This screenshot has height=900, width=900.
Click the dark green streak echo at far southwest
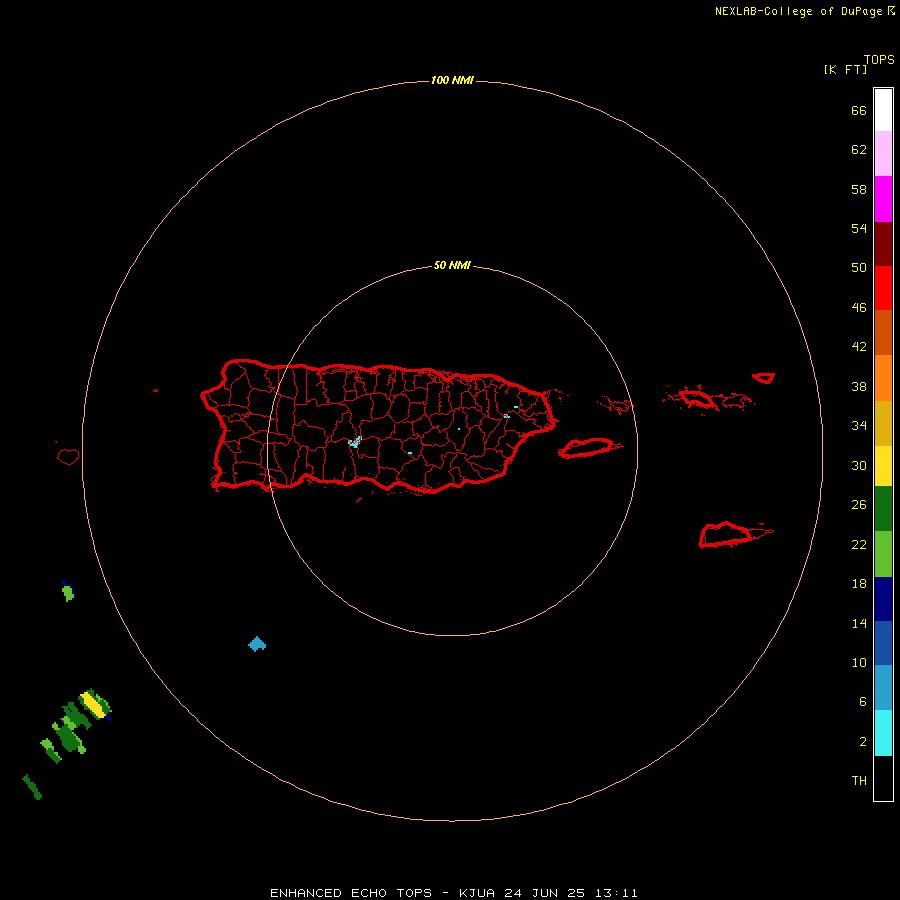(x=32, y=787)
